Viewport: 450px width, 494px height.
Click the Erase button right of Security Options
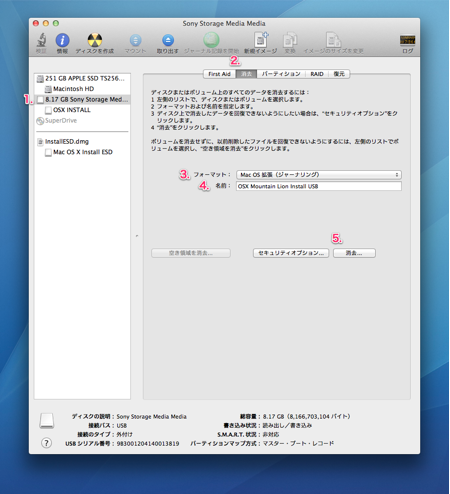pos(354,253)
